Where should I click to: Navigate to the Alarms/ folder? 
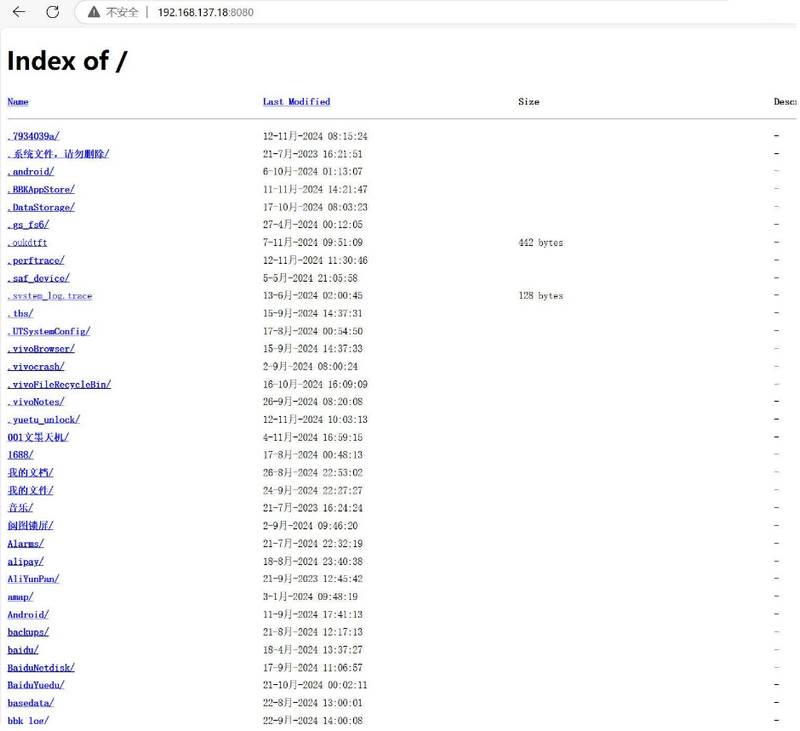pos(25,544)
